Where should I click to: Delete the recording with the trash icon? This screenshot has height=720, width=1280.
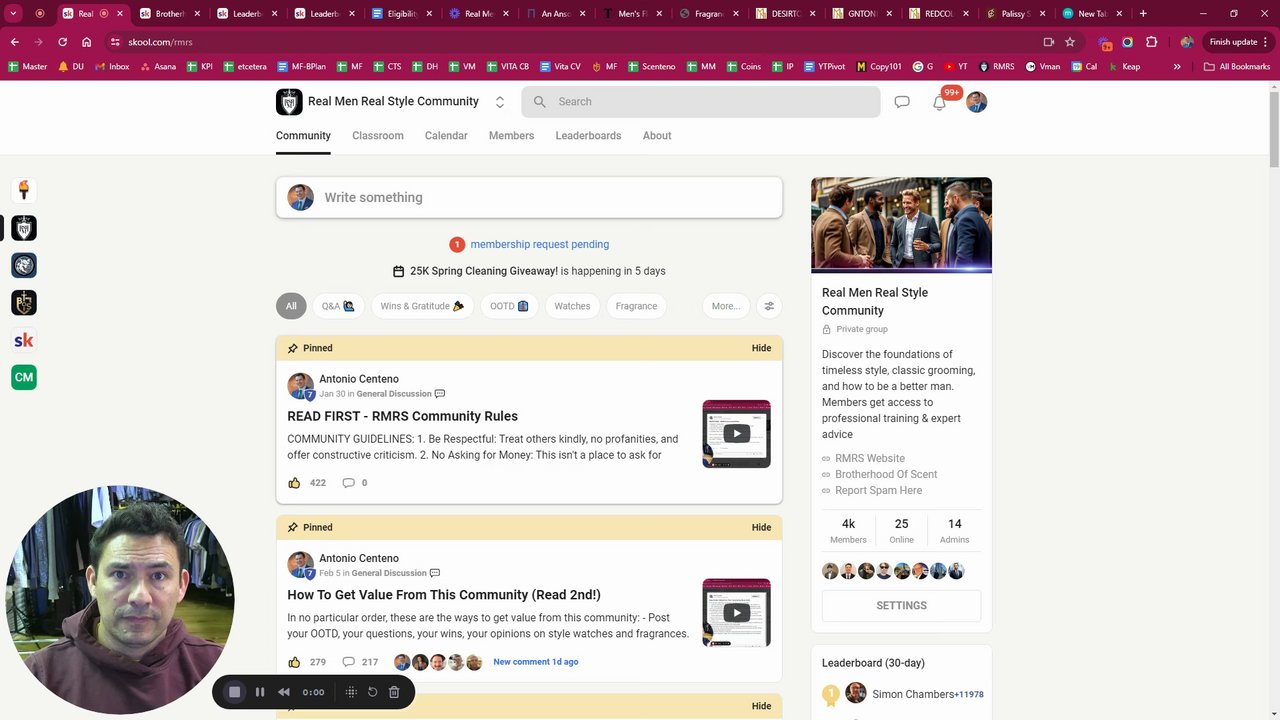coord(394,692)
